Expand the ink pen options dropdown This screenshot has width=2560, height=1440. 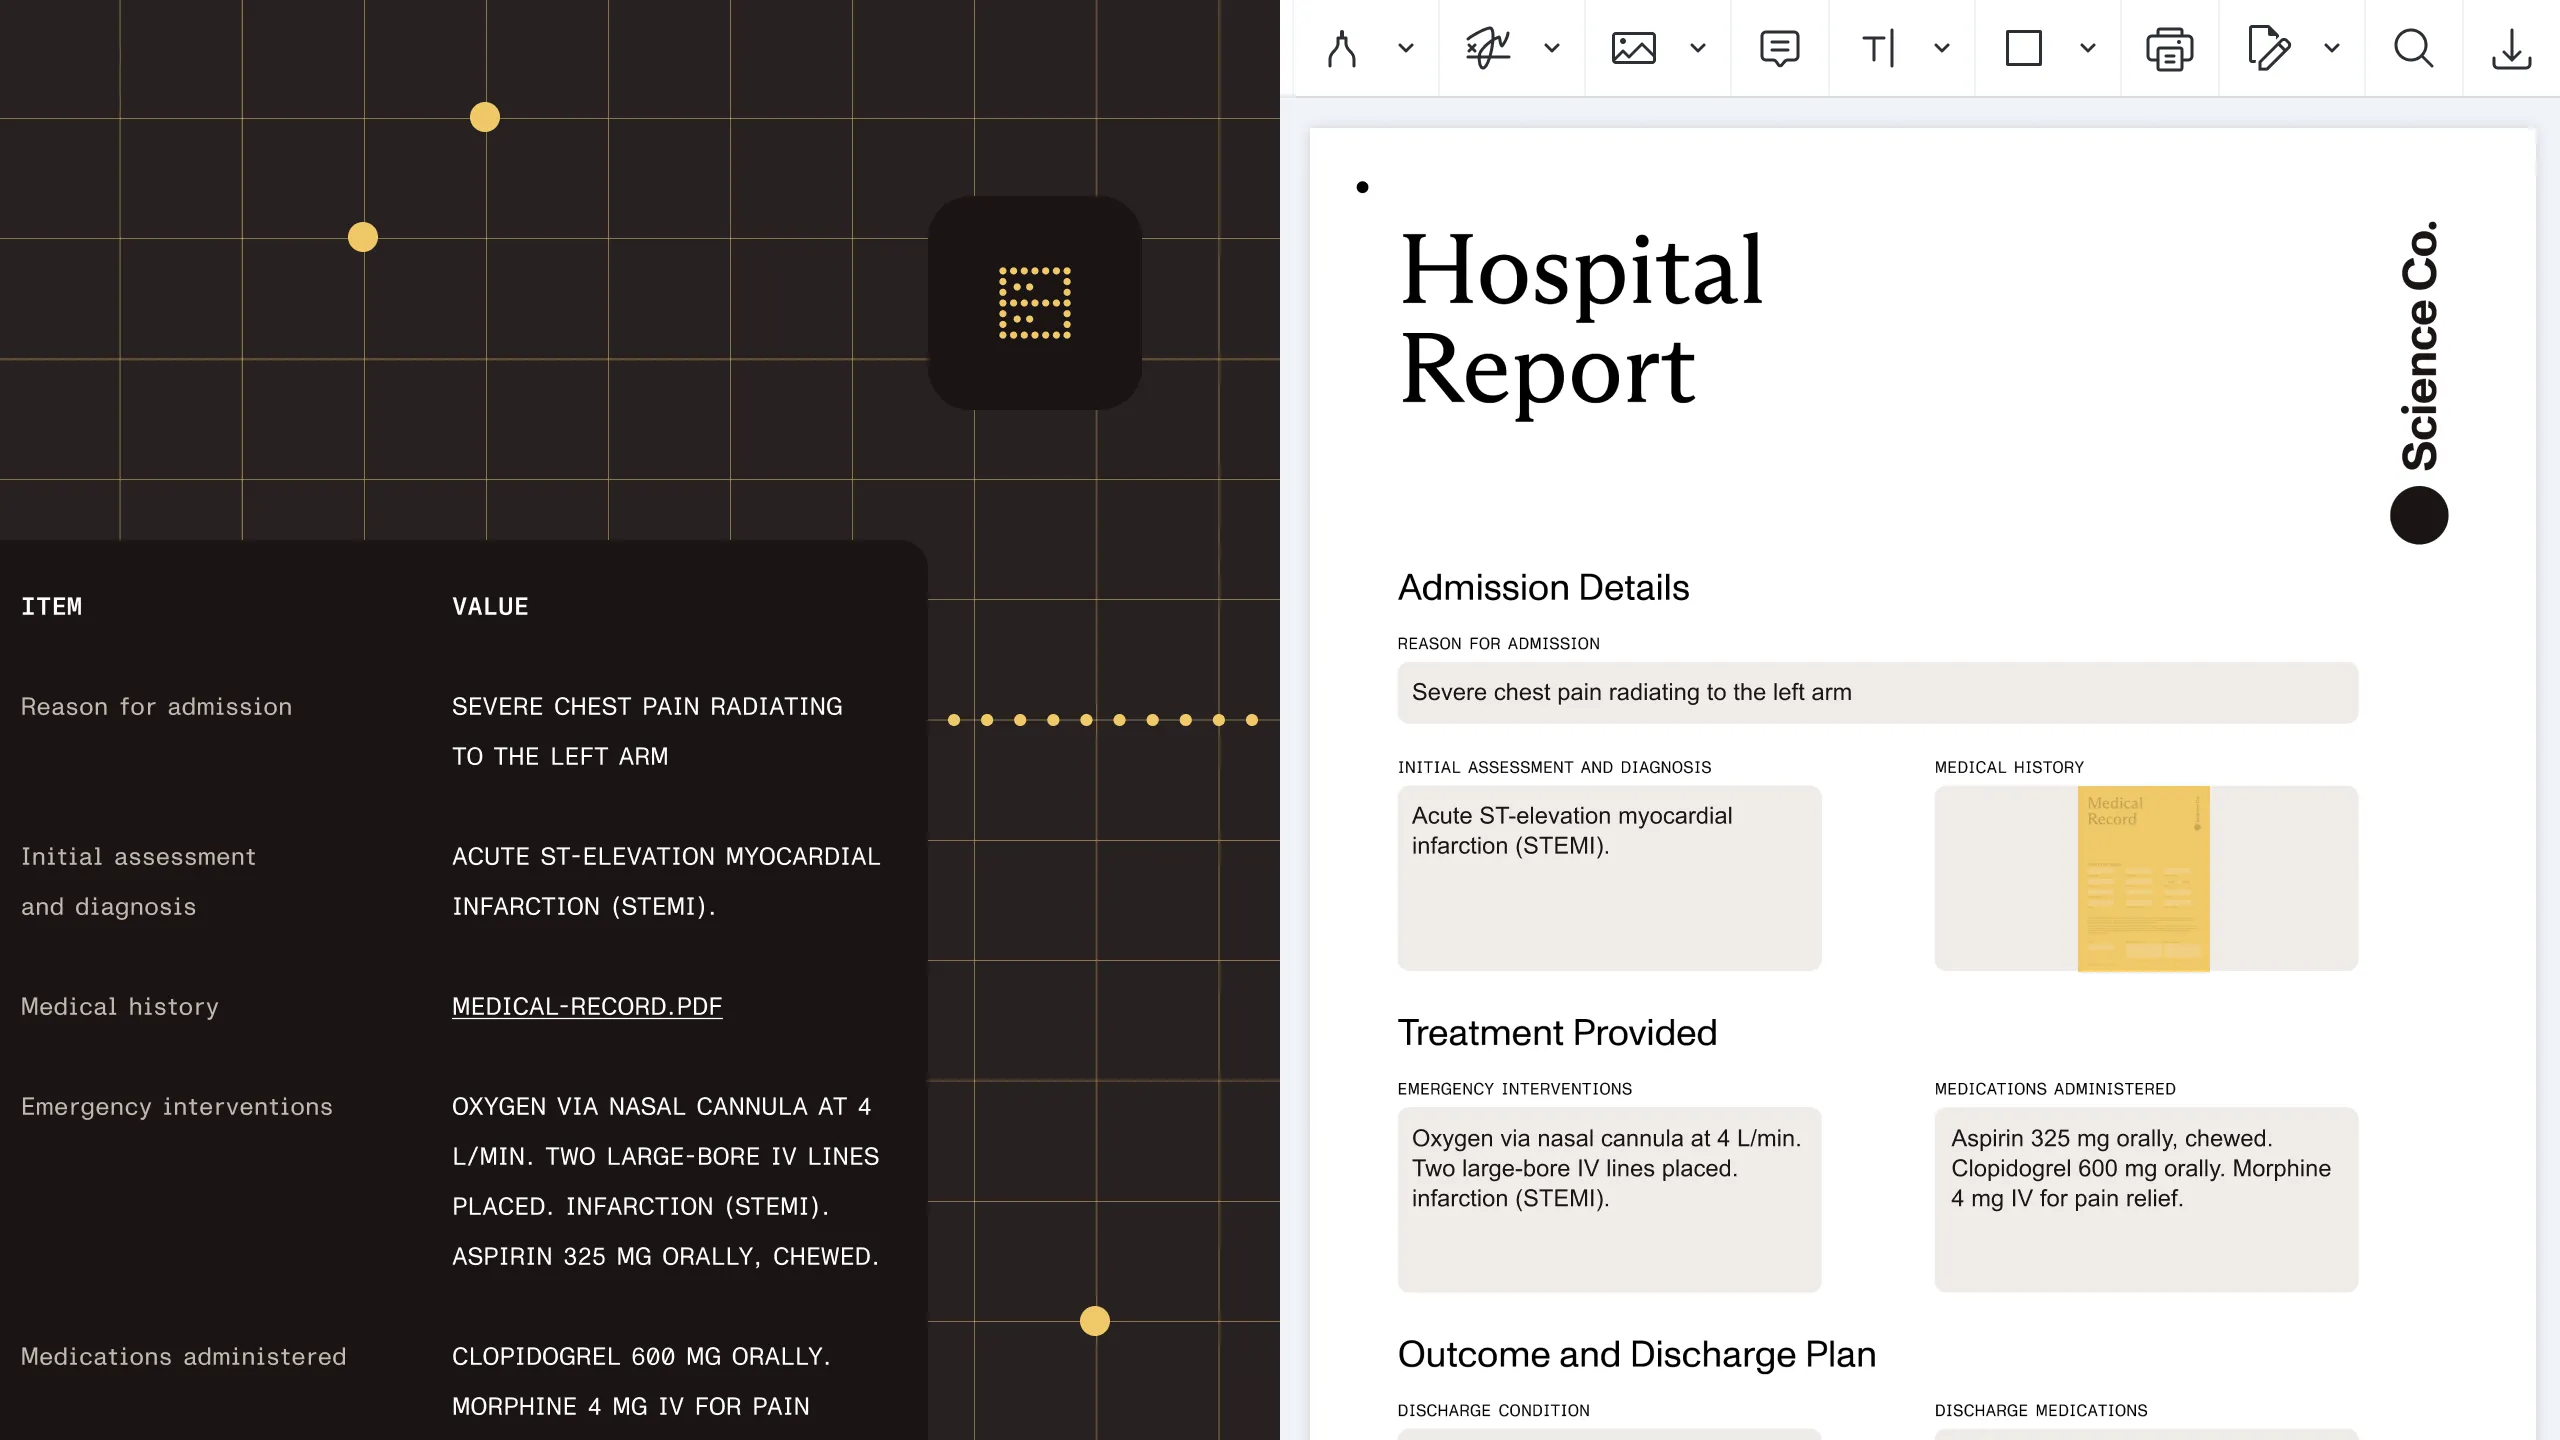pos(1406,48)
